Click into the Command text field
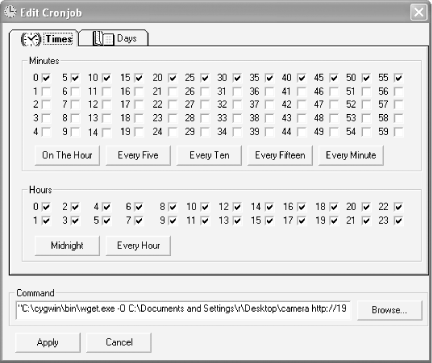 (183, 309)
